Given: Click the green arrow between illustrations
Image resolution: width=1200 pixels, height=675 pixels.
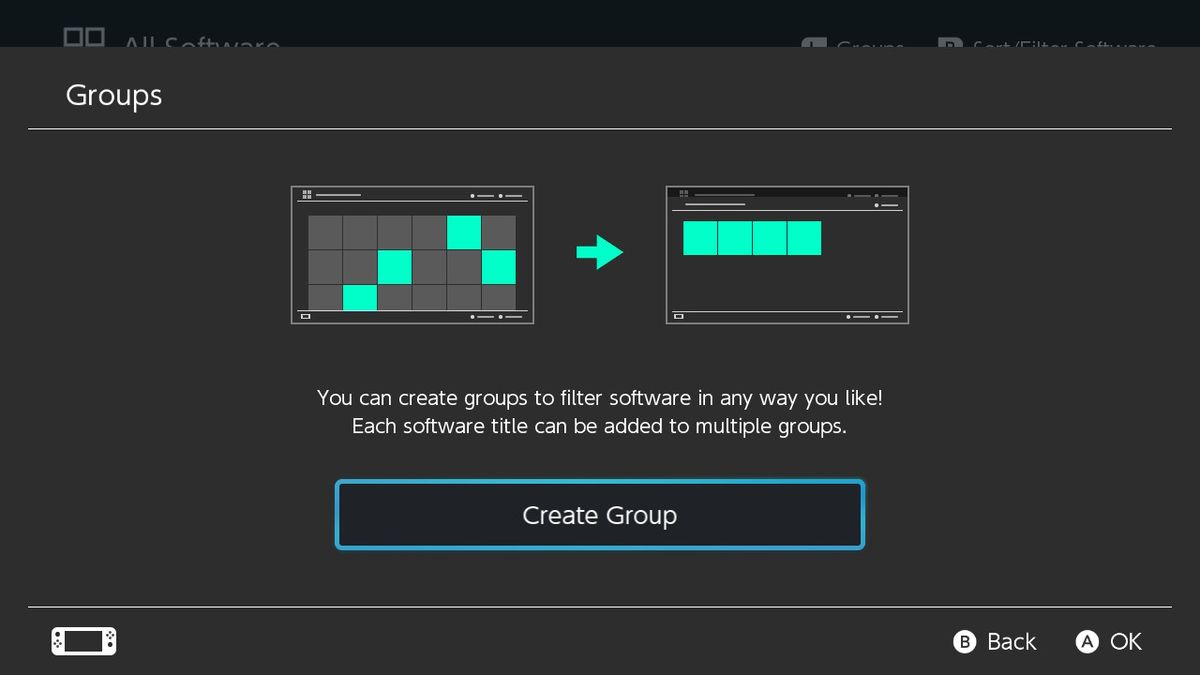Looking at the screenshot, I should click(598, 253).
